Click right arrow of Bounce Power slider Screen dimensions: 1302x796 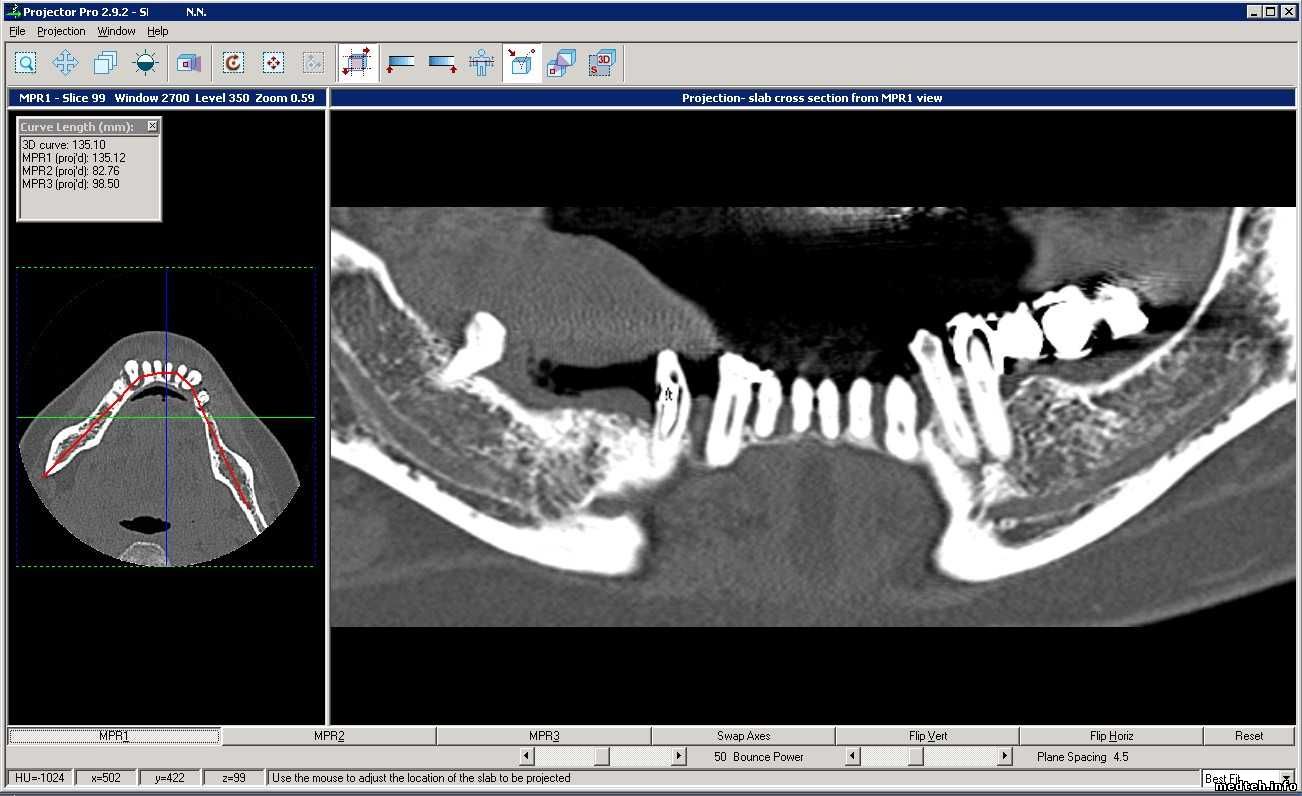point(679,757)
